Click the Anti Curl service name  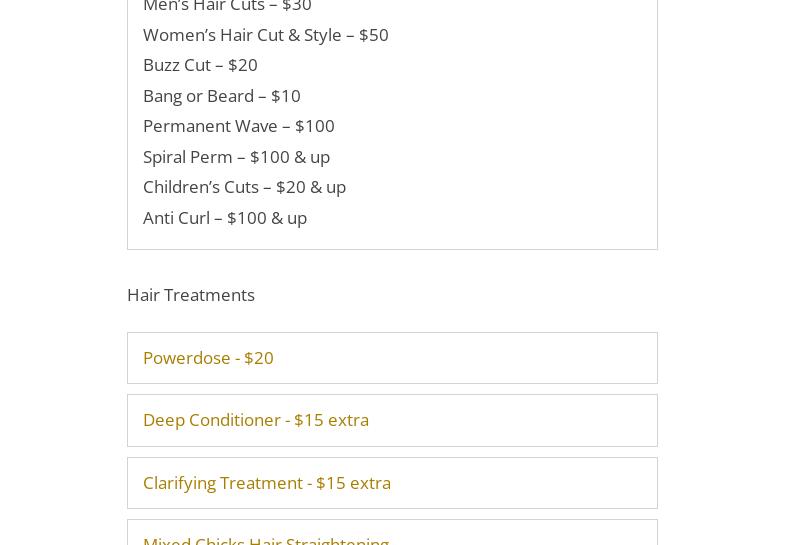coord(176,218)
